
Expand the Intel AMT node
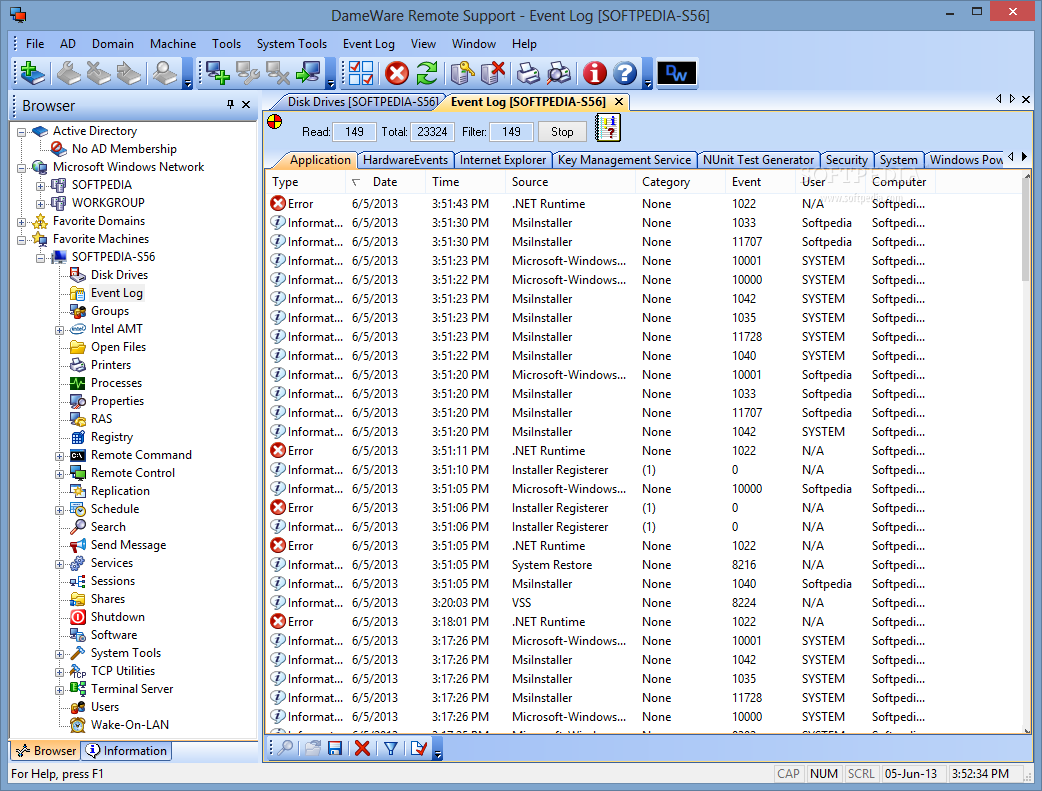[59, 330]
